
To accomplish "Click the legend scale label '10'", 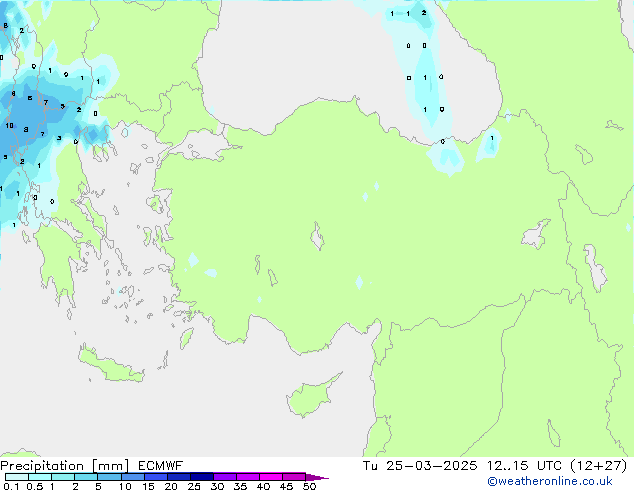I will 125,486.
